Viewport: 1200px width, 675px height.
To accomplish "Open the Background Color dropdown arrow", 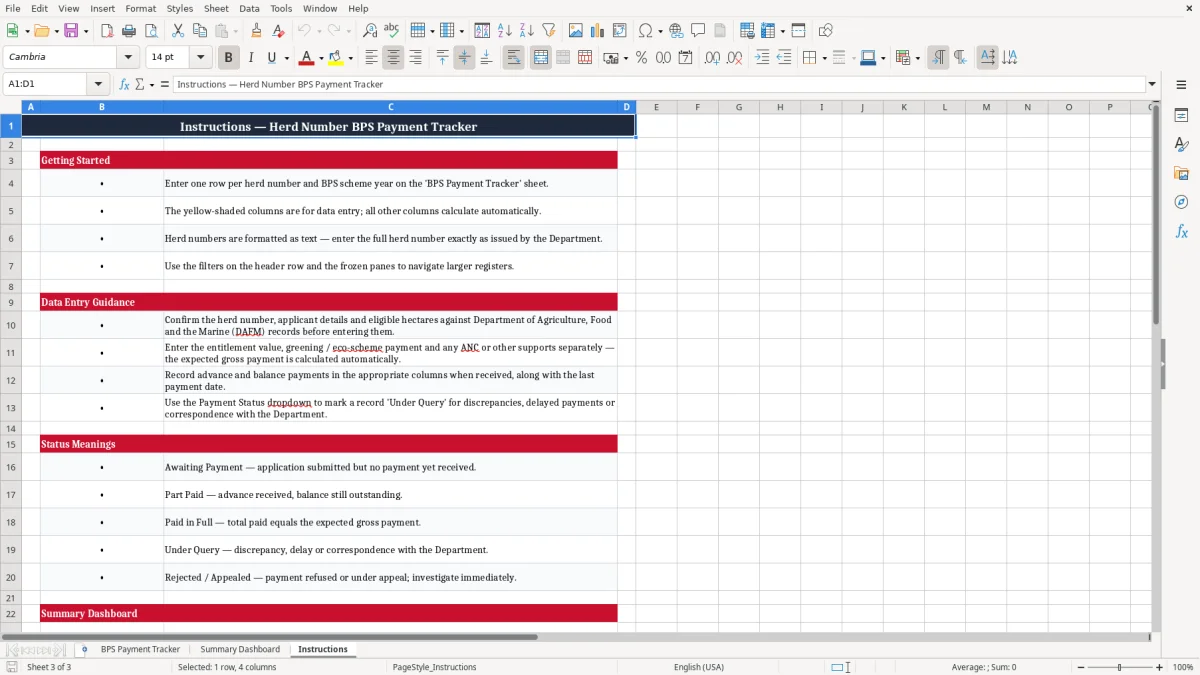I will [350, 58].
